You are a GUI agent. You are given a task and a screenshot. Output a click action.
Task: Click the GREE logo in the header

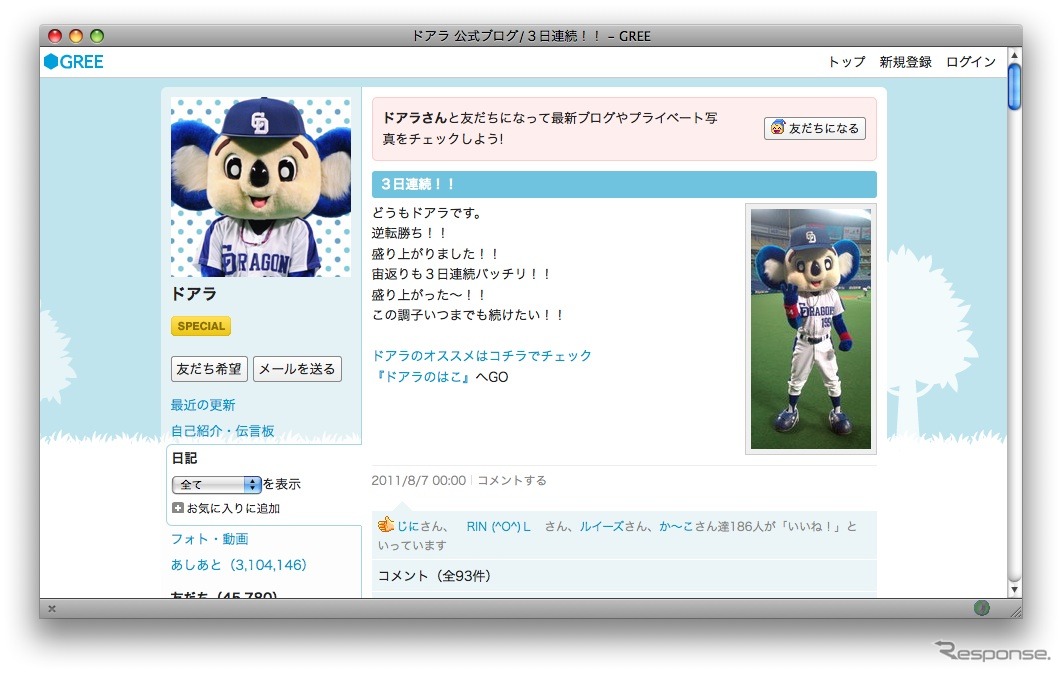(74, 62)
